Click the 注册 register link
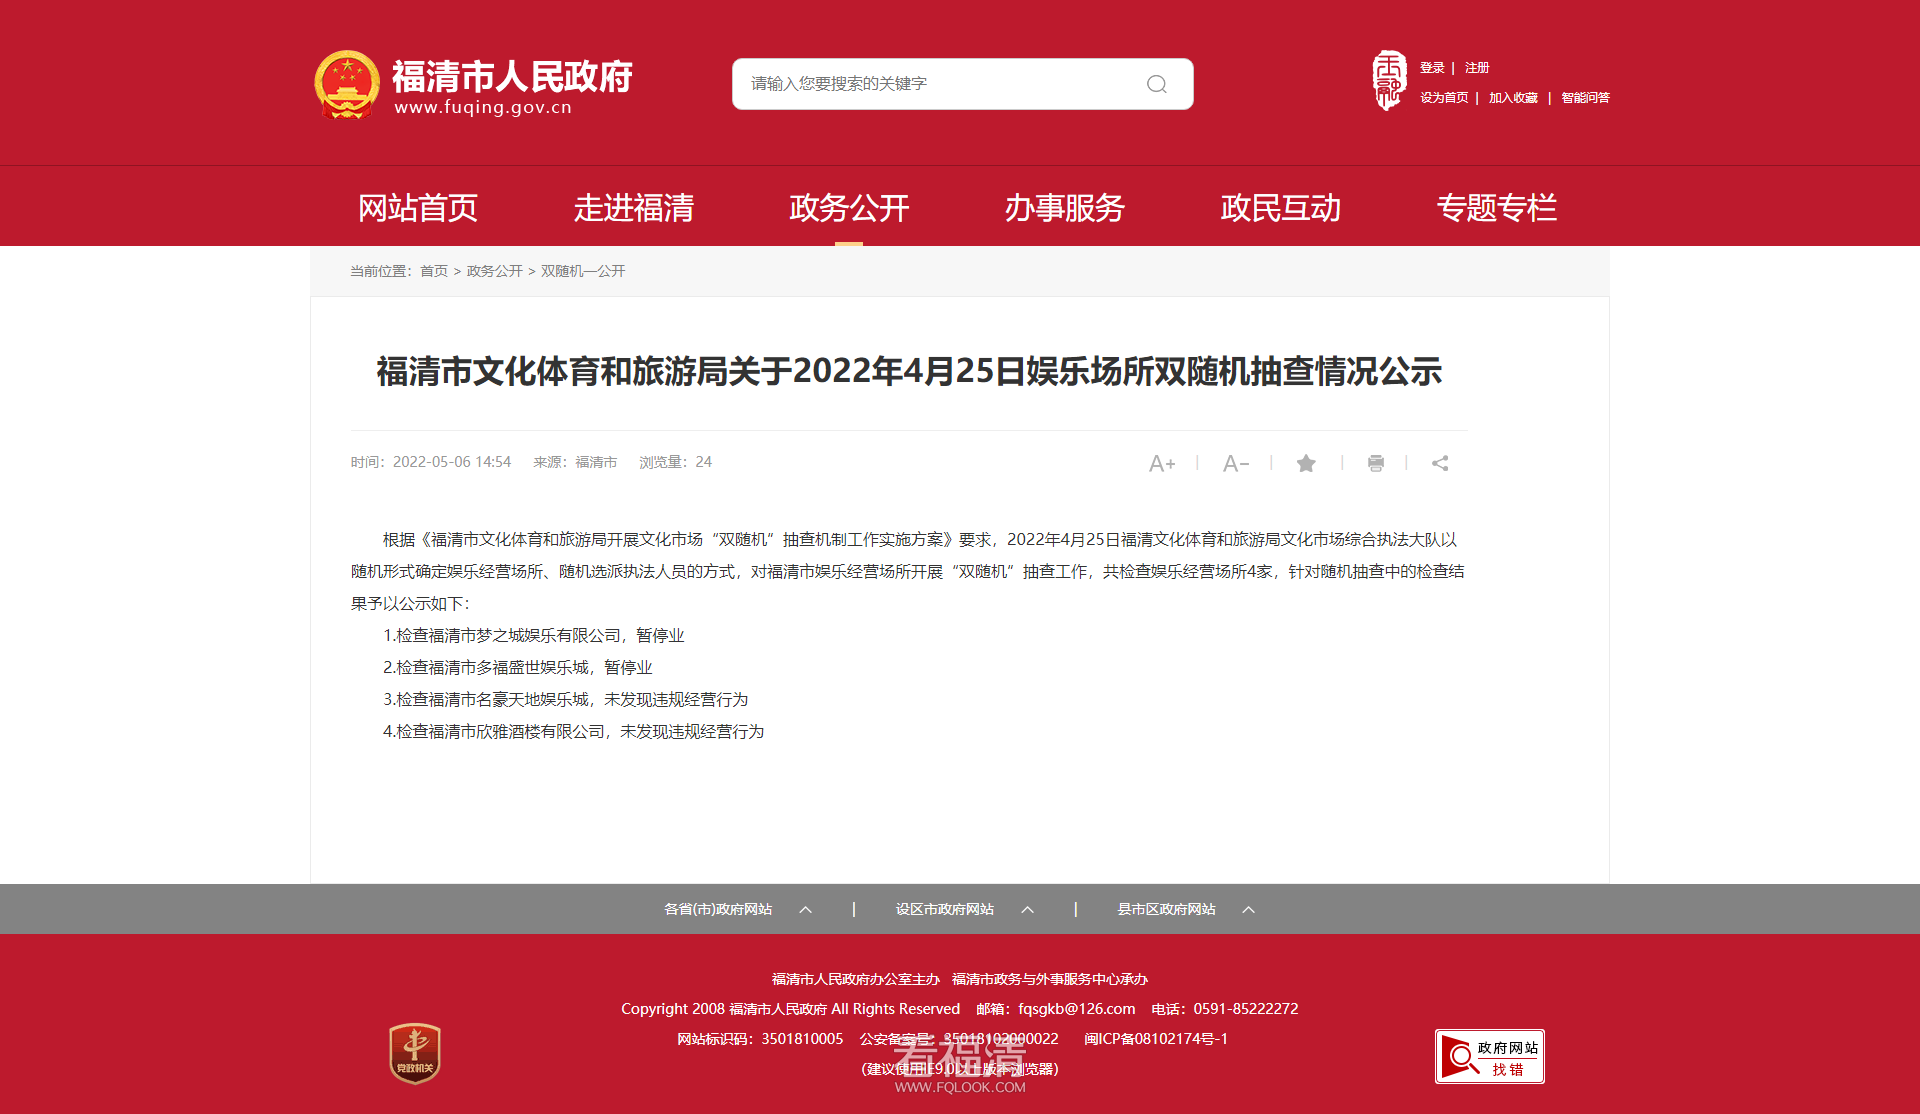 pyautogui.click(x=1477, y=68)
